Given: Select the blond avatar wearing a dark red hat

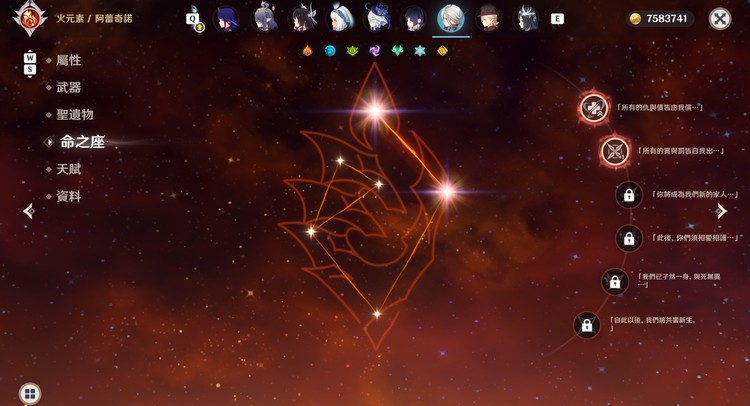Looking at the screenshot, I should tap(488, 19).
